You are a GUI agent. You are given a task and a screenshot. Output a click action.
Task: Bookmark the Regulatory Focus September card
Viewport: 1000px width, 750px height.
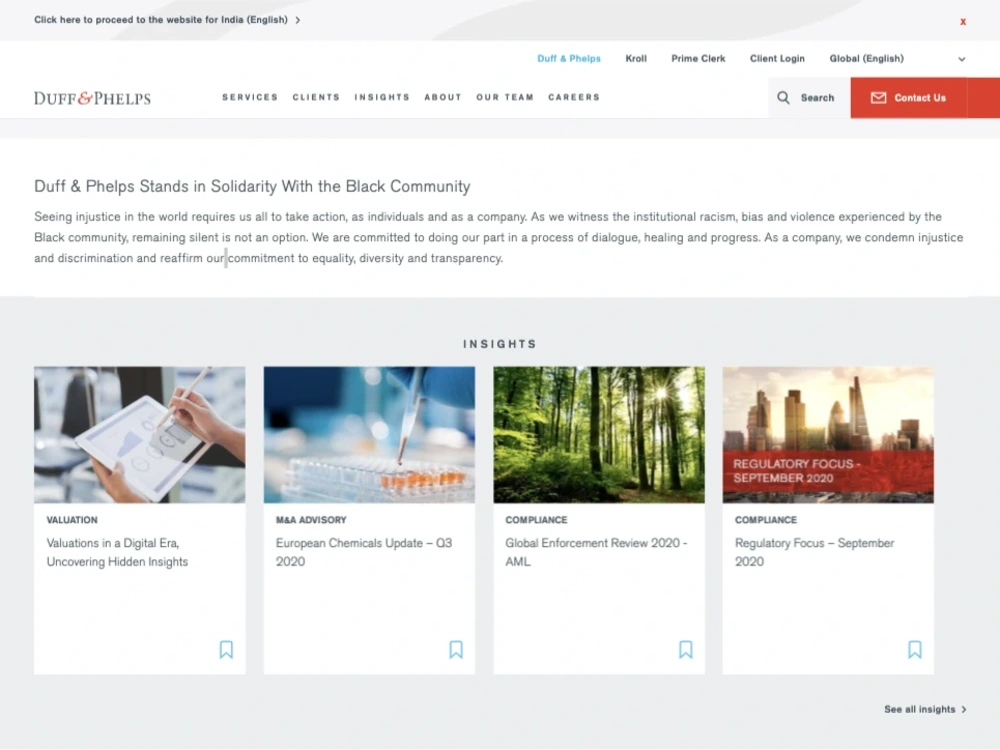click(915, 649)
